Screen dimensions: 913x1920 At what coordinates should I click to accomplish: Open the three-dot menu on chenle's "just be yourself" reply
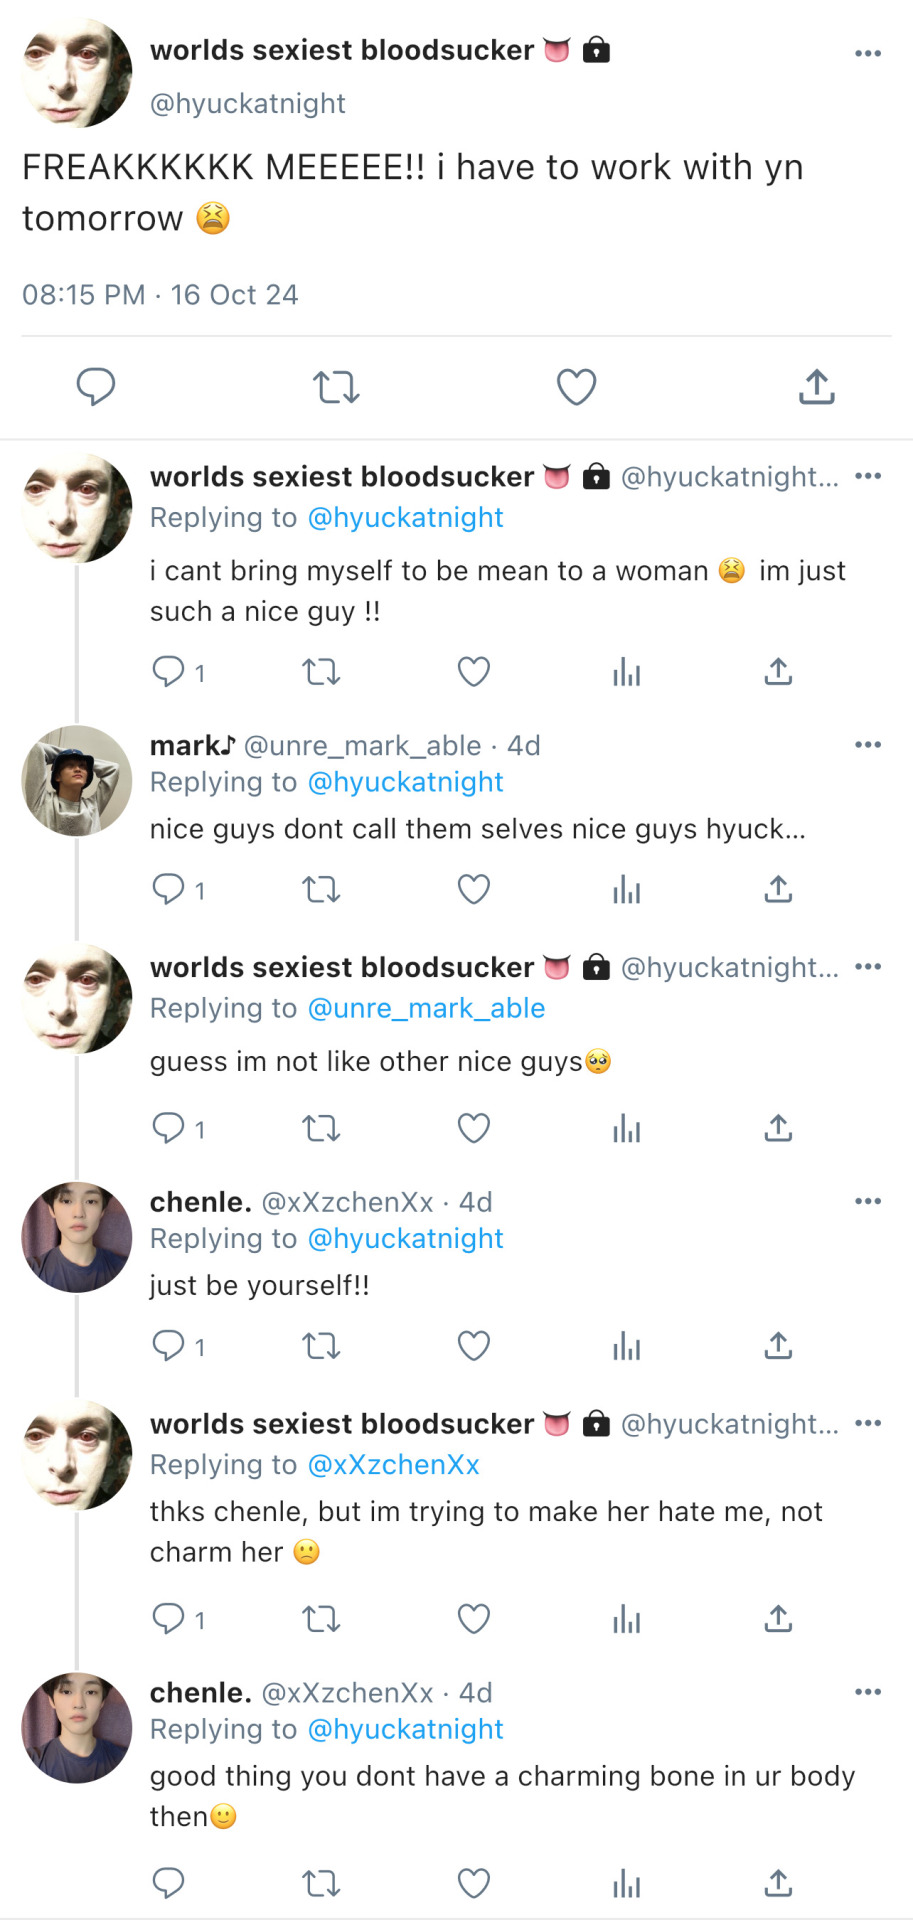[867, 1201]
